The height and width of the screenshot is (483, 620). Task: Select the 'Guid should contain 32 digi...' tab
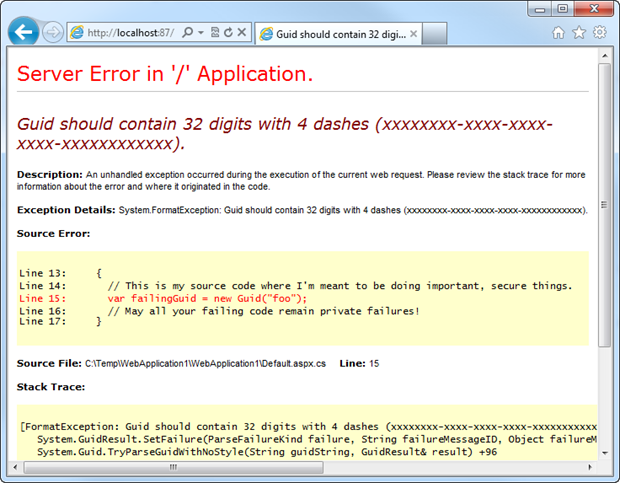(x=338, y=34)
